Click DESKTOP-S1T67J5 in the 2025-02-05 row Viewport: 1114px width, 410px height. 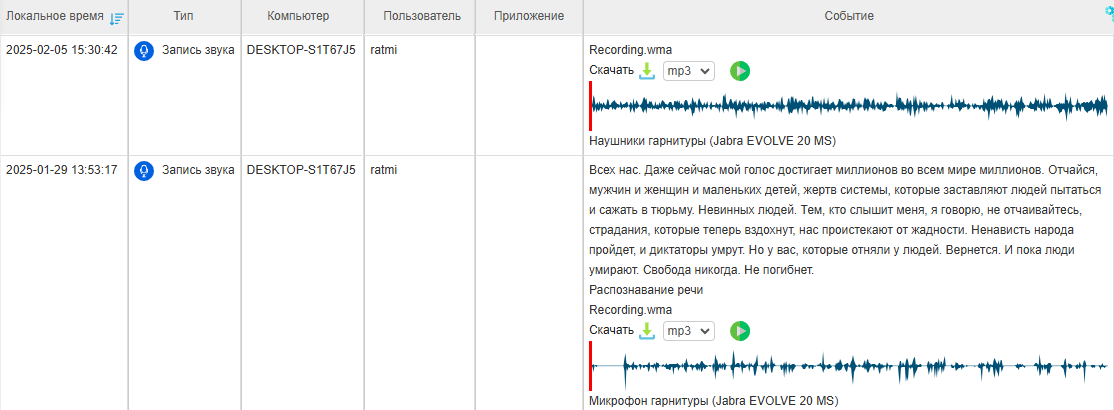[302, 50]
